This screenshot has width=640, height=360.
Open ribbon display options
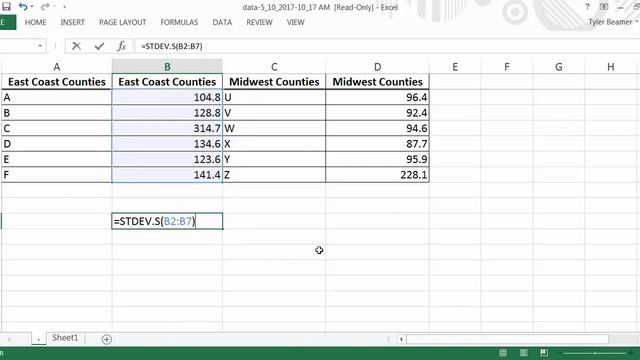(x=604, y=7)
